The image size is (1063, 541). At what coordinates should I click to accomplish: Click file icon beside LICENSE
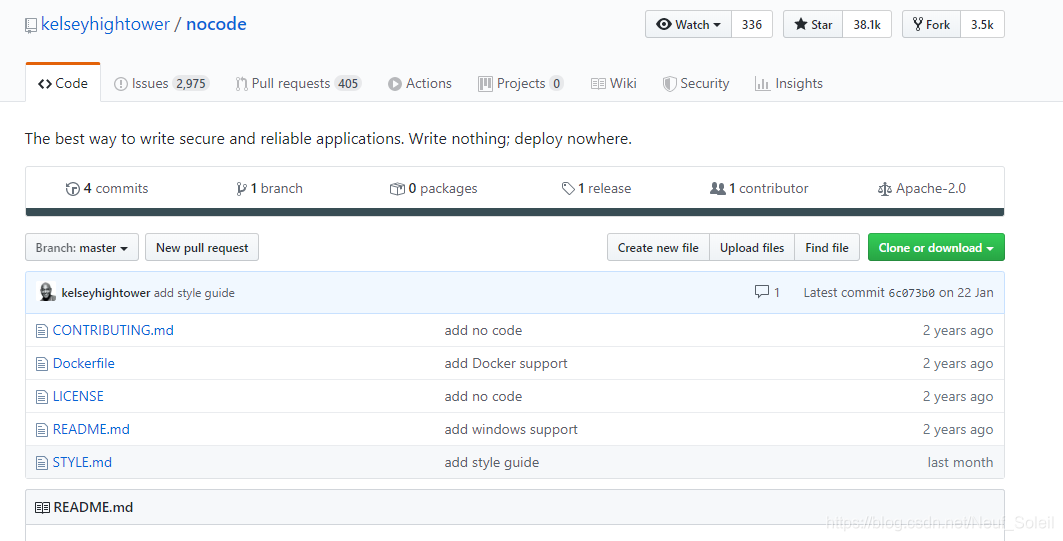point(42,397)
